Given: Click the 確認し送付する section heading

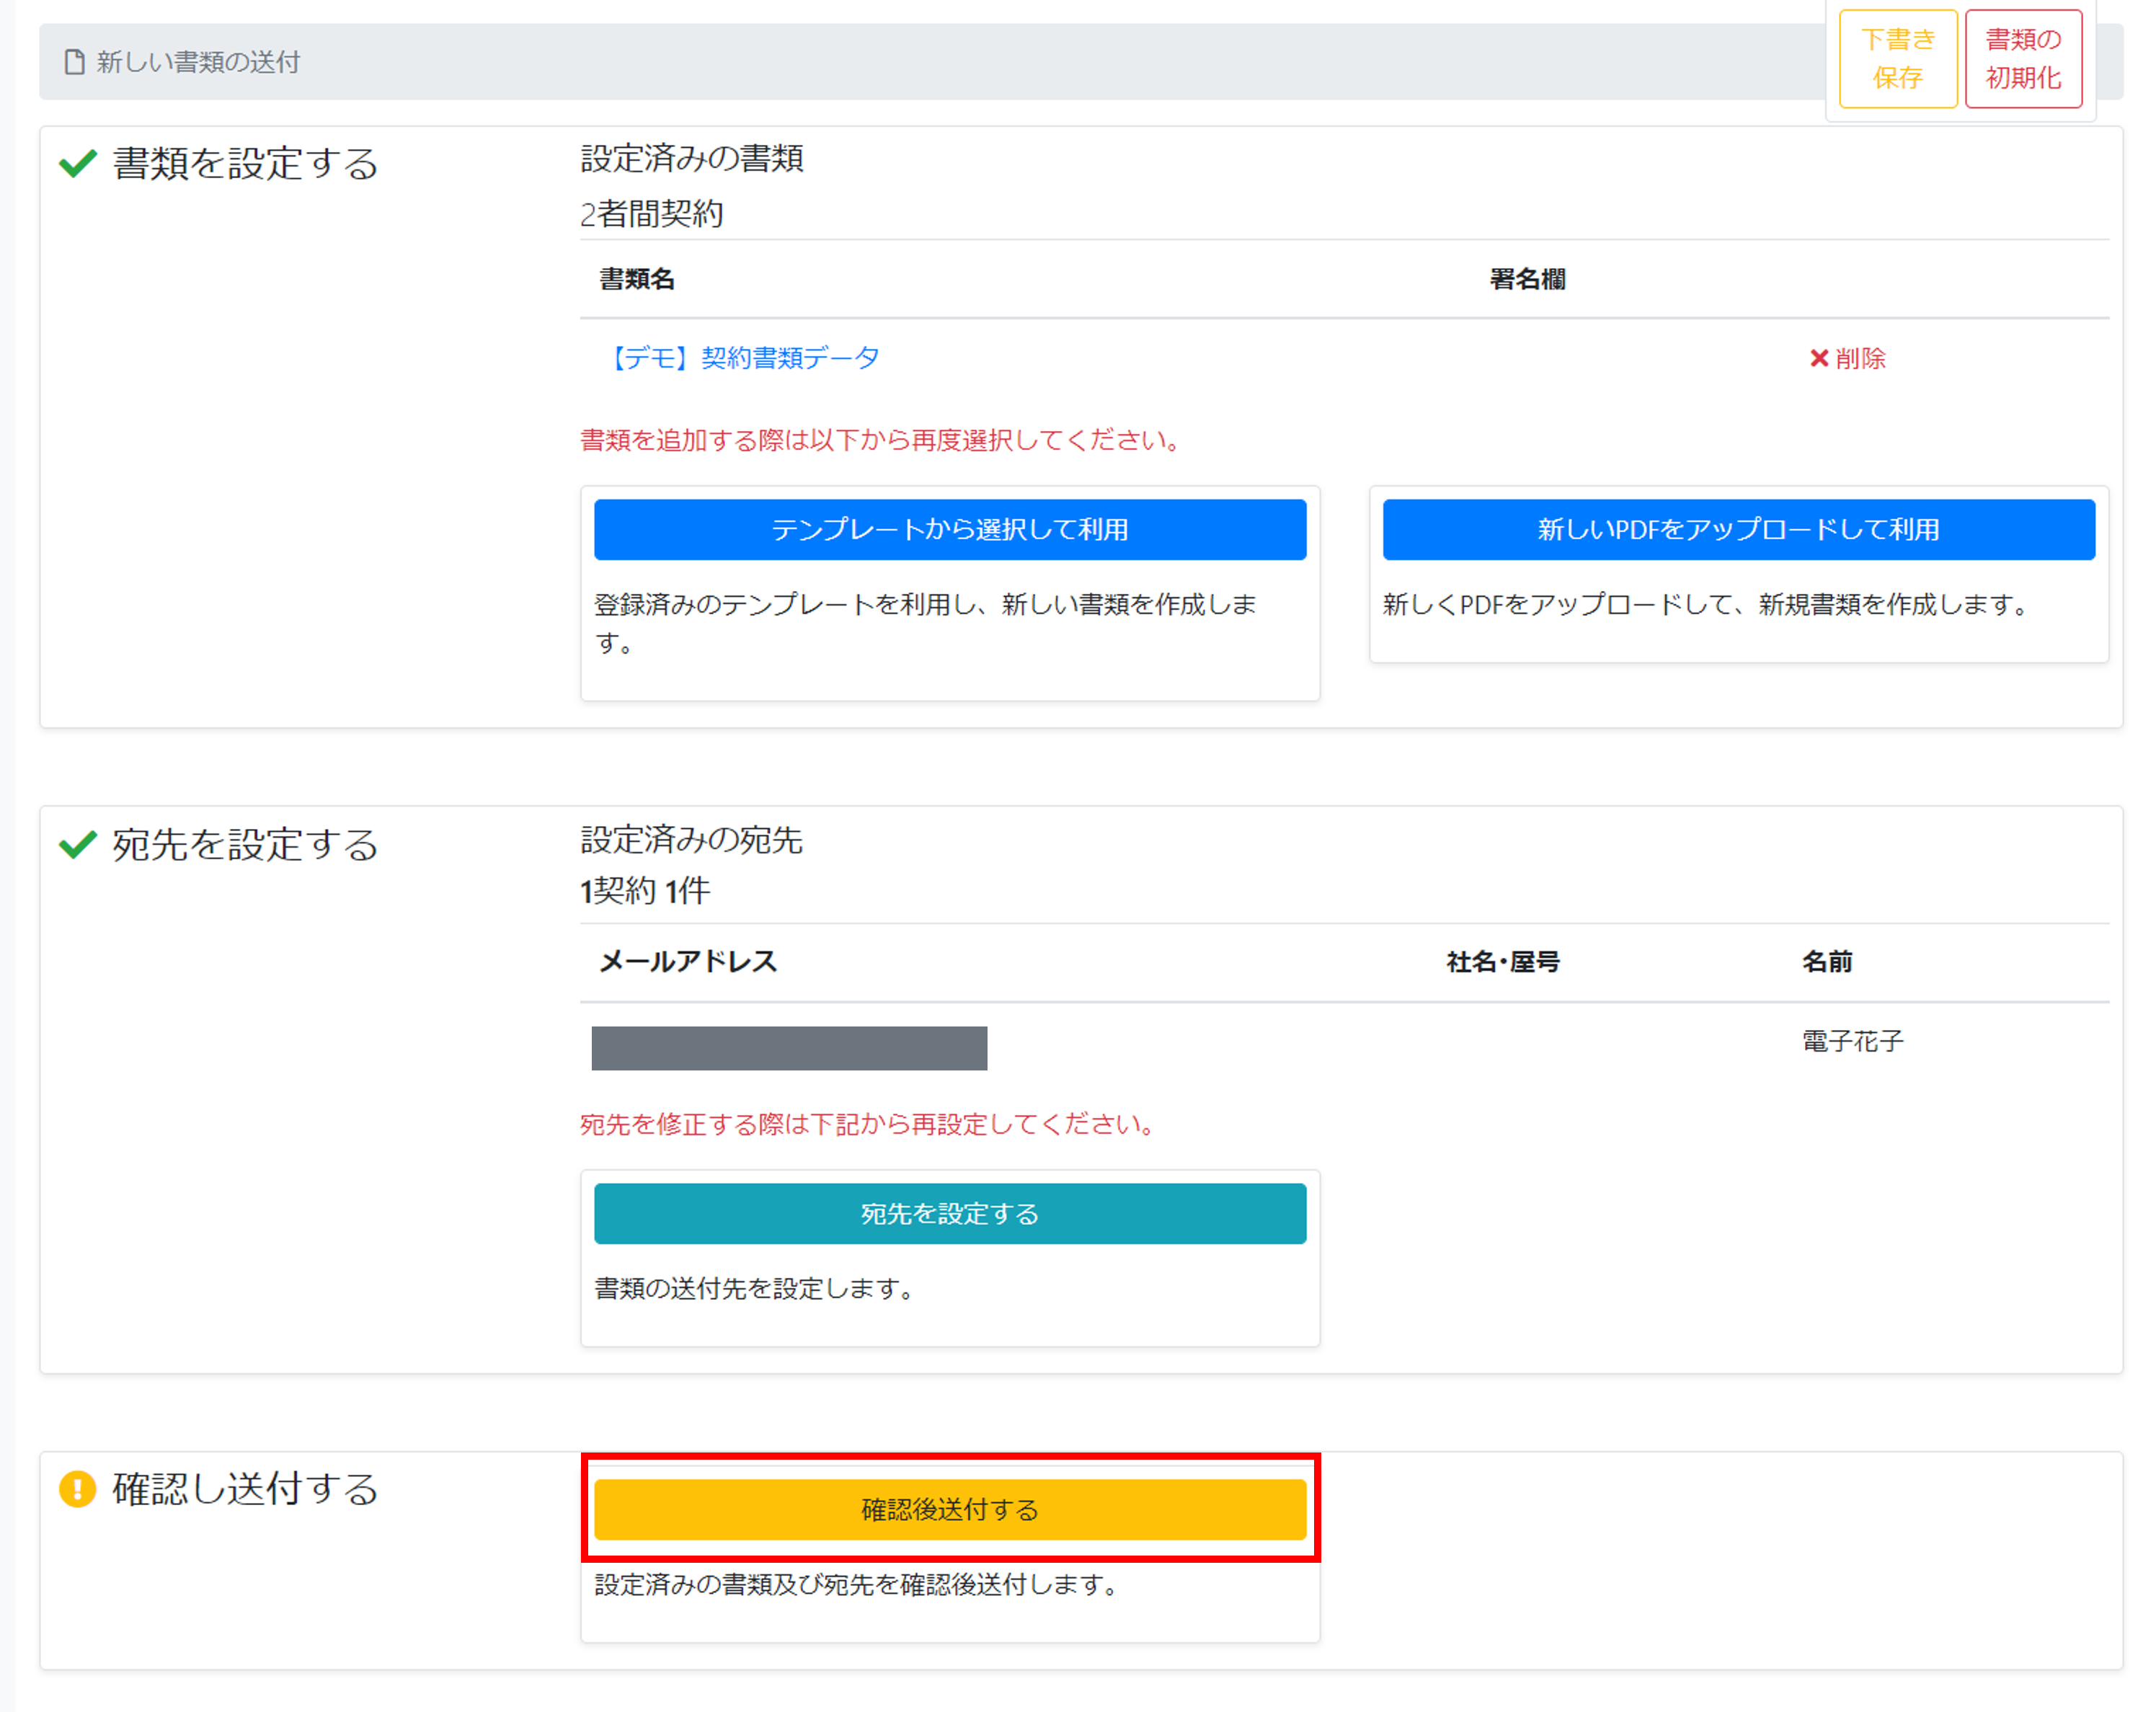Looking at the screenshot, I should (245, 1489).
